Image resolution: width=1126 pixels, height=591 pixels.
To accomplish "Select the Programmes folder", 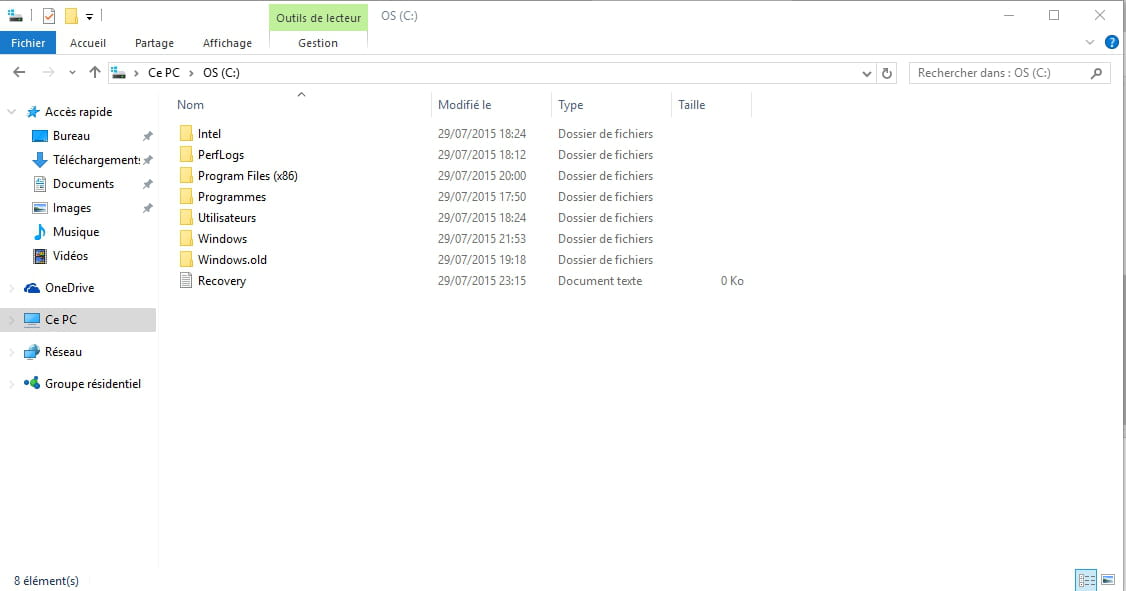I will [x=232, y=197].
